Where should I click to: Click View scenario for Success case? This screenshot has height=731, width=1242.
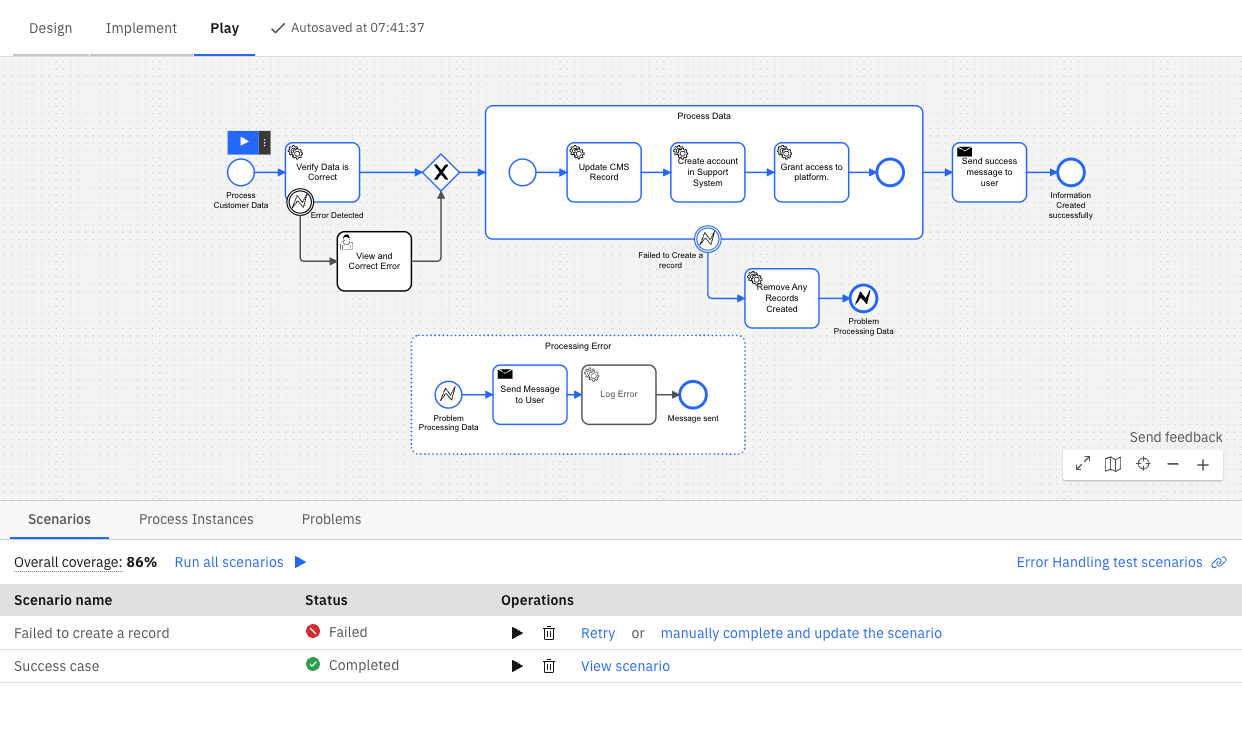tap(625, 666)
